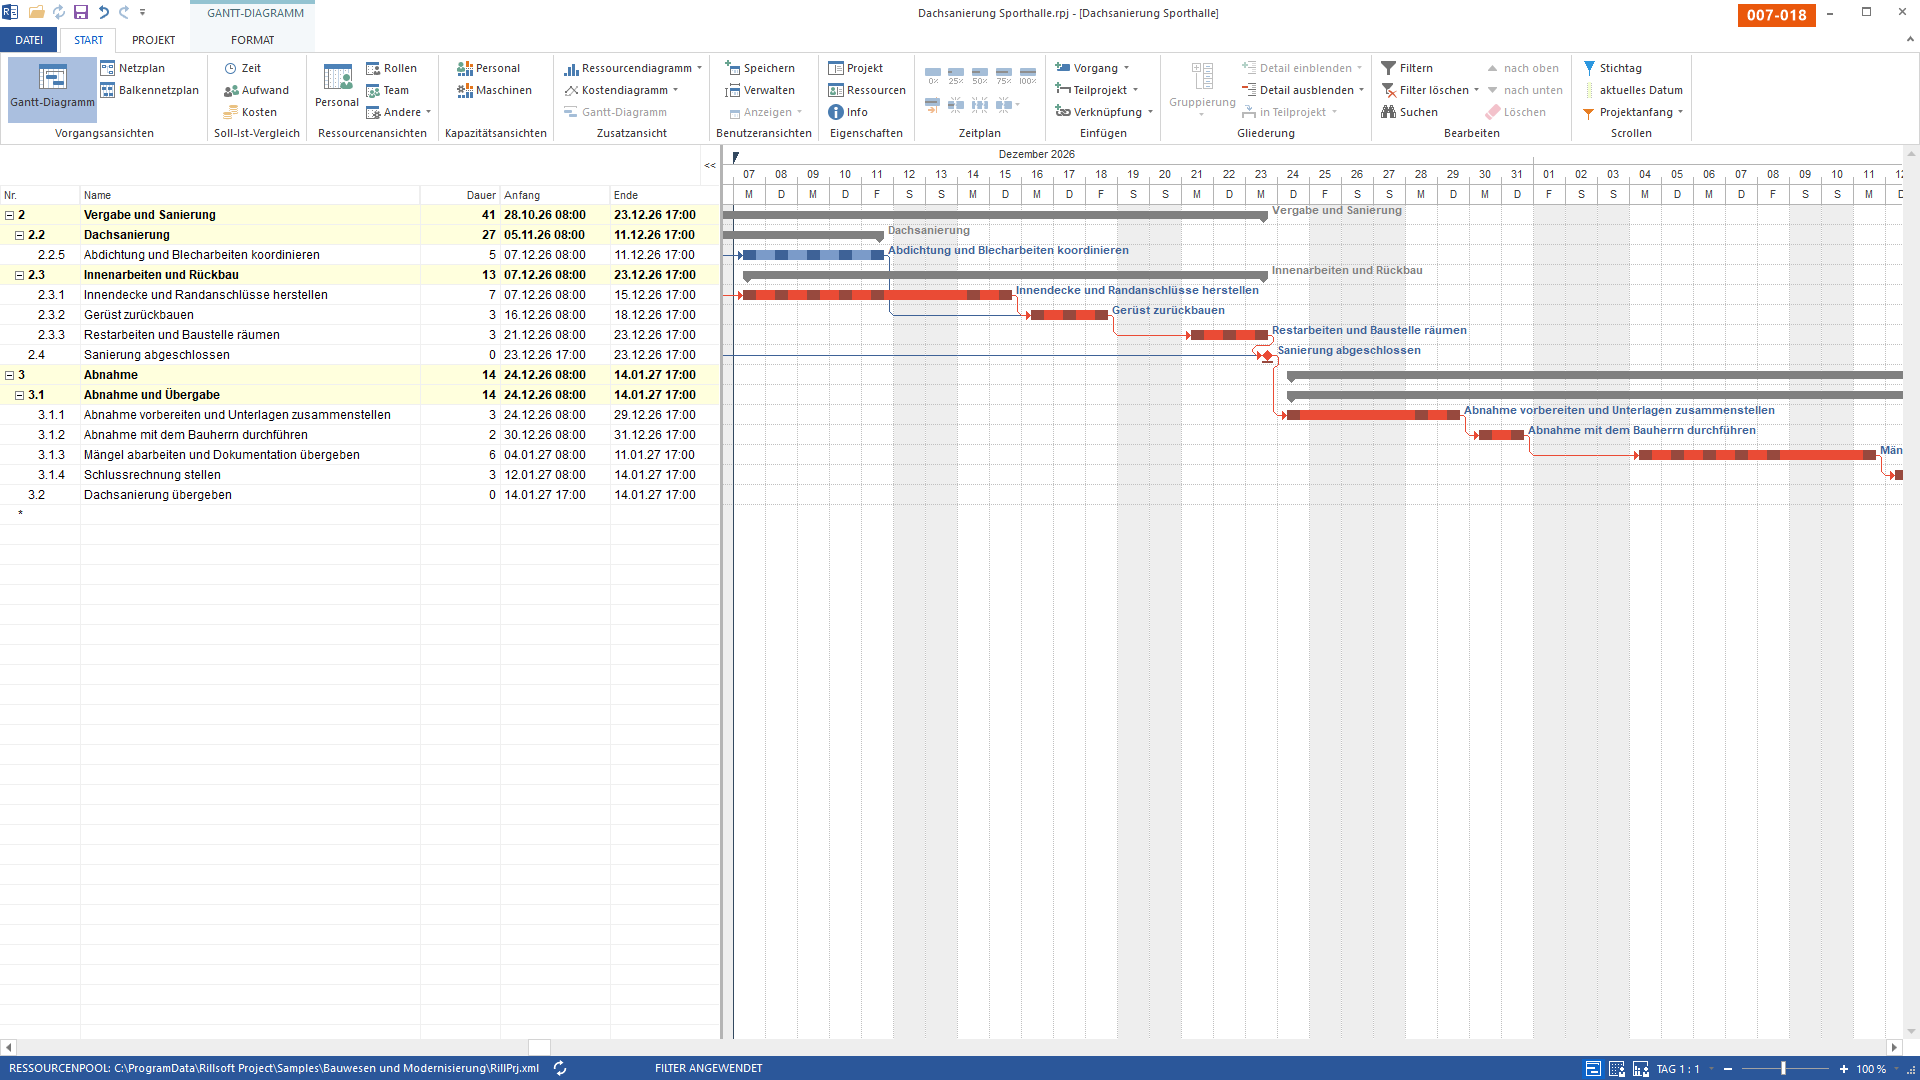Viewport: 1920px width, 1080px height.
Task: Save the project via the floppy icon
Action: point(81,12)
